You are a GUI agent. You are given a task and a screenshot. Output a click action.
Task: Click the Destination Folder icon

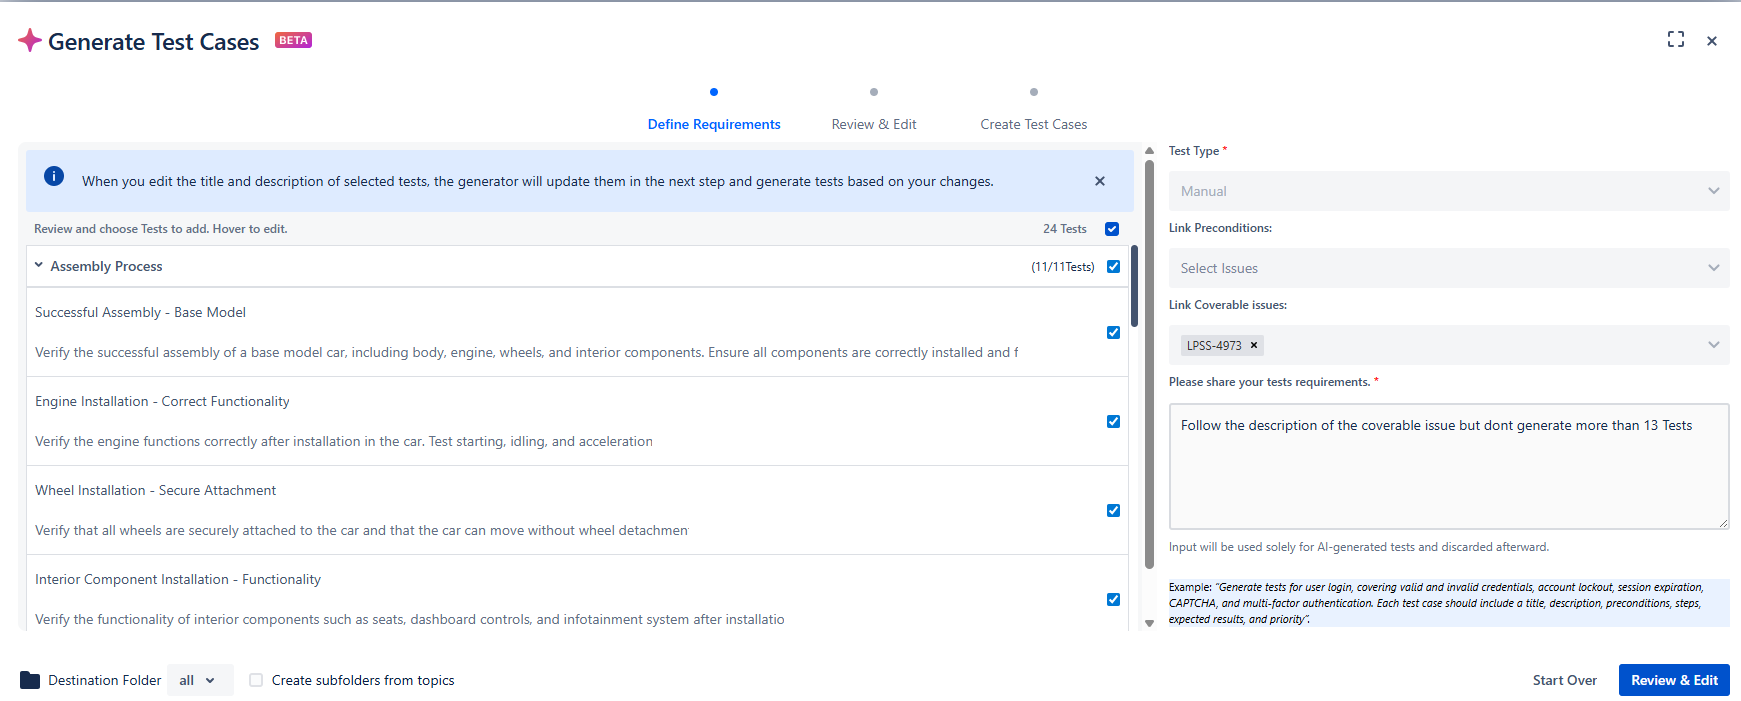click(30, 680)
